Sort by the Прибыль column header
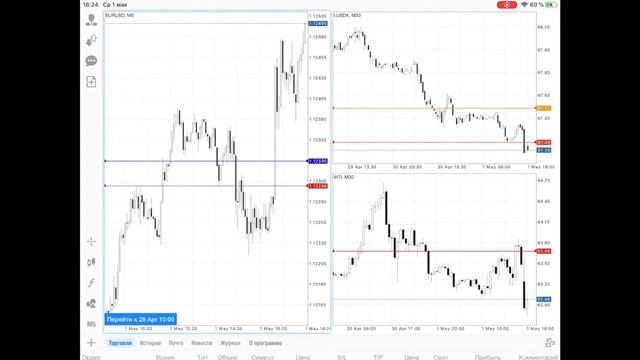640x360 pixels. (488, 358)
